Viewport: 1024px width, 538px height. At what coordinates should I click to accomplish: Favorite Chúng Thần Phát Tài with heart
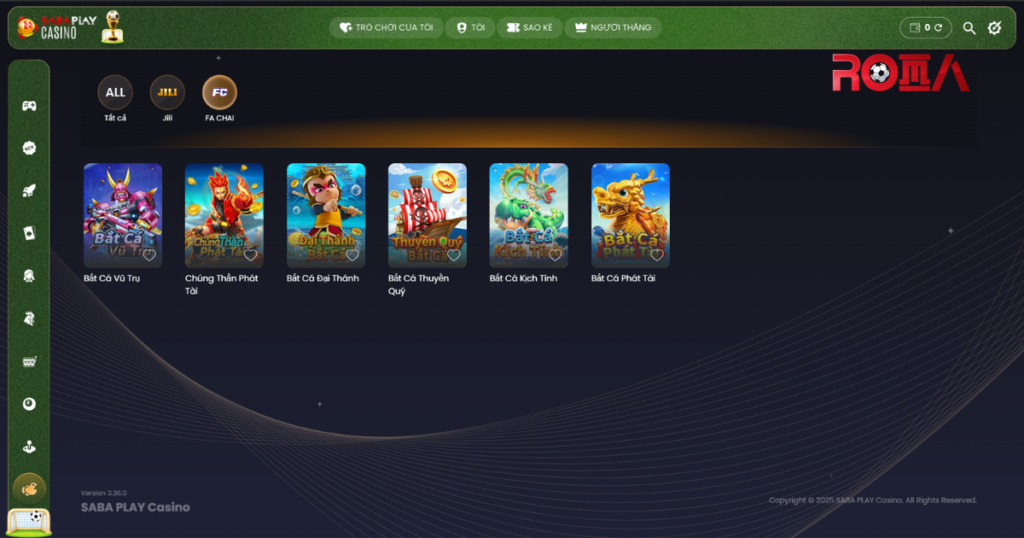[251, 255]
